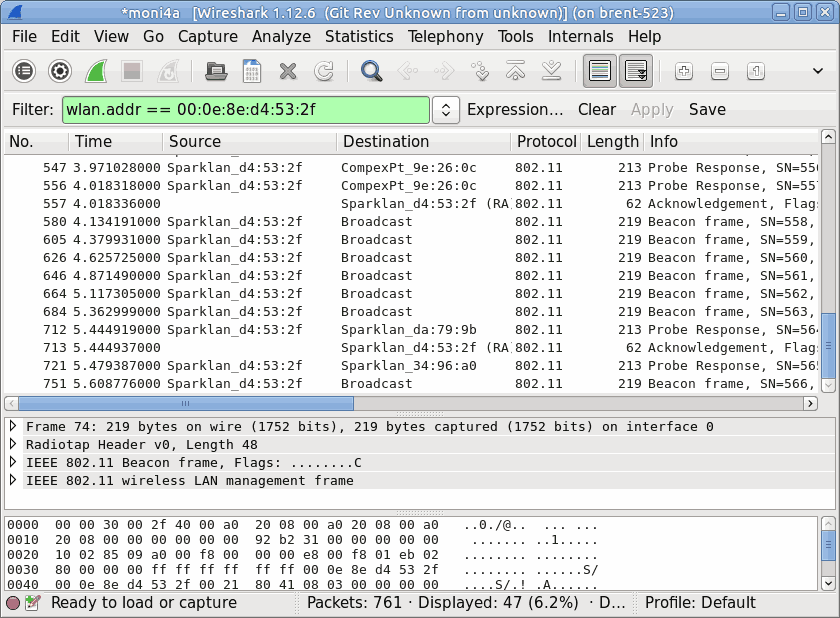
Task: Sort by the Info column header
Action: 731,141
